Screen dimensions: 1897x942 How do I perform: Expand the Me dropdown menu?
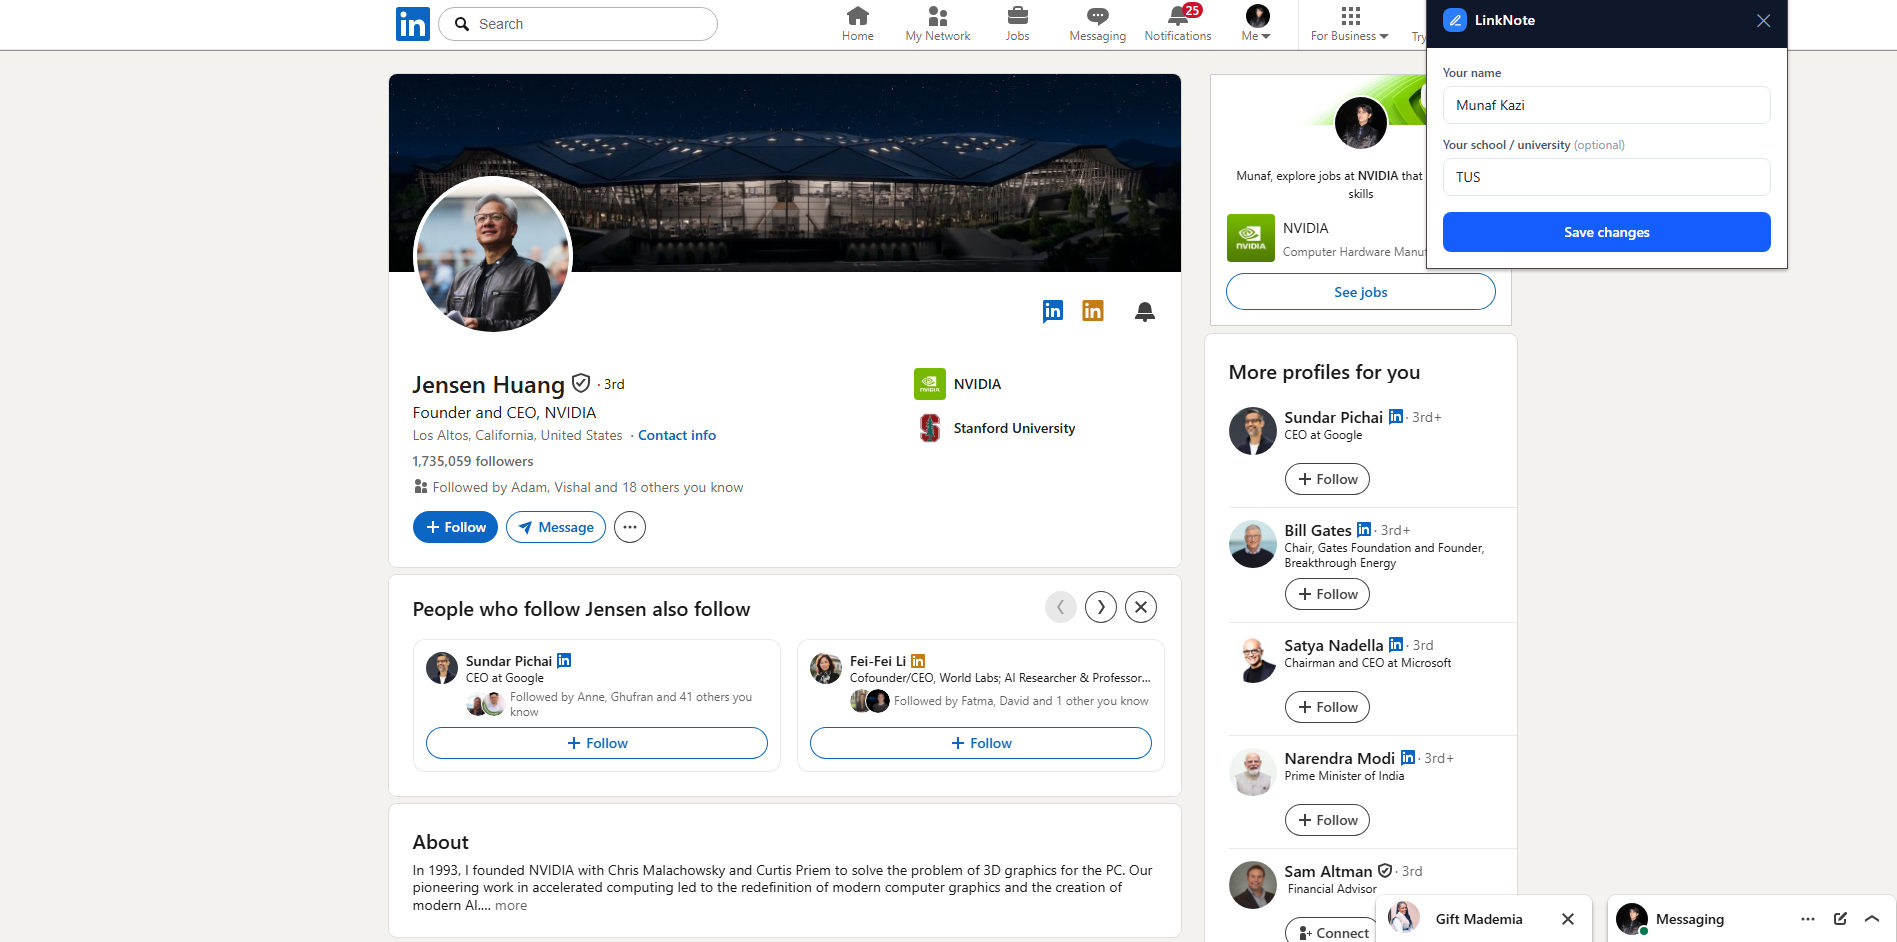point(1257,24)
